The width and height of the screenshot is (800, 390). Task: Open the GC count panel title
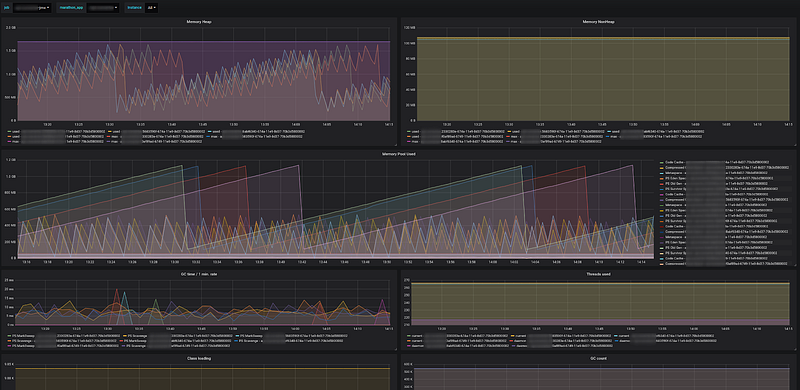[x=598, y=359]
